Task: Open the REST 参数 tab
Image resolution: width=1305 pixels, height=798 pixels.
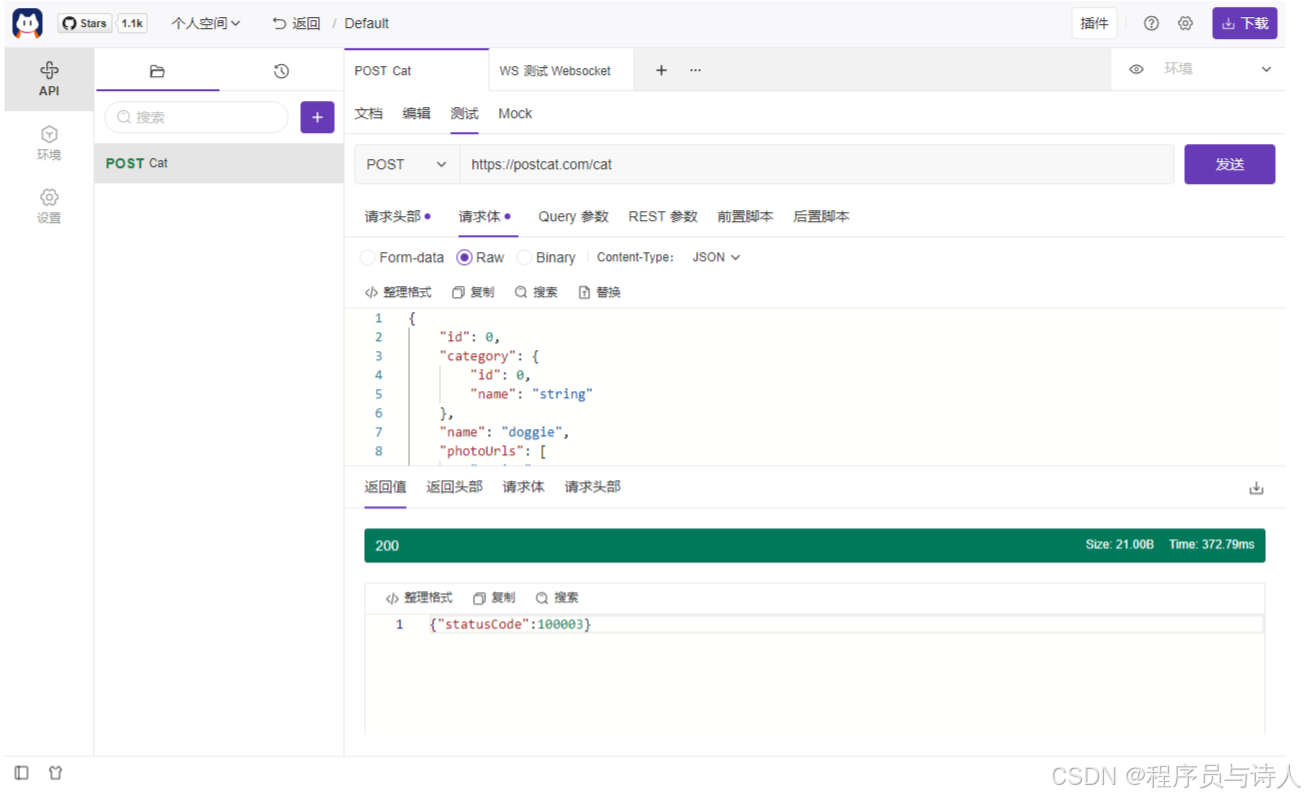Action: 662,216
